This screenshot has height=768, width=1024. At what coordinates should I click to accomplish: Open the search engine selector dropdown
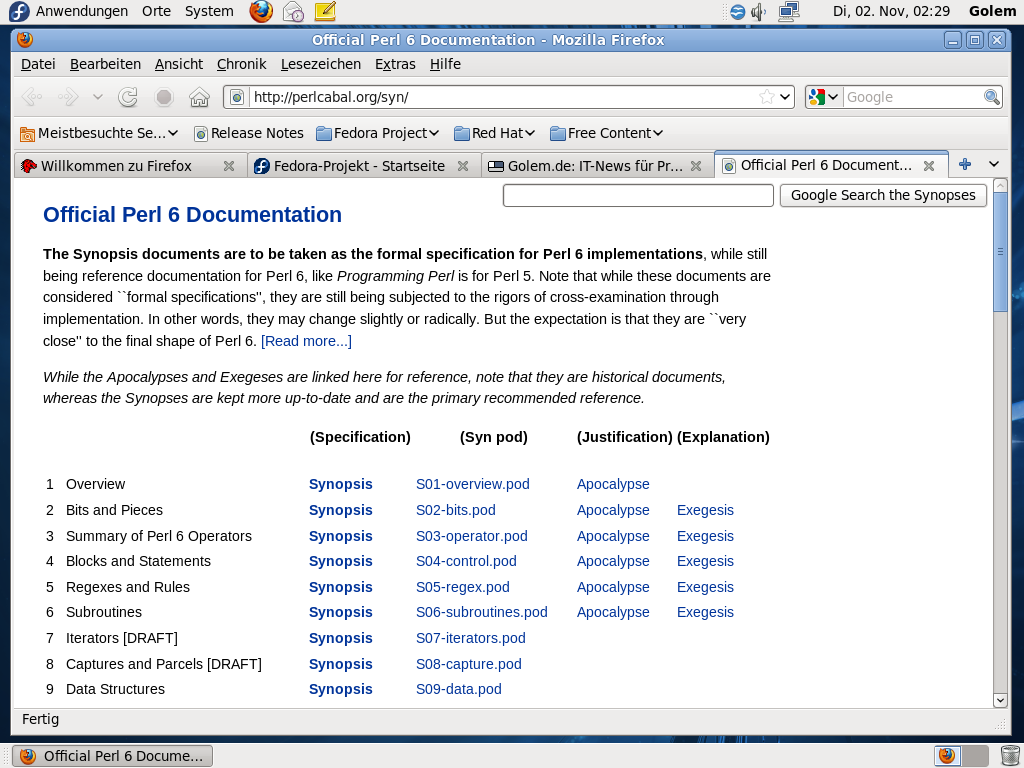pyautogui.click(x=824, y=97)
